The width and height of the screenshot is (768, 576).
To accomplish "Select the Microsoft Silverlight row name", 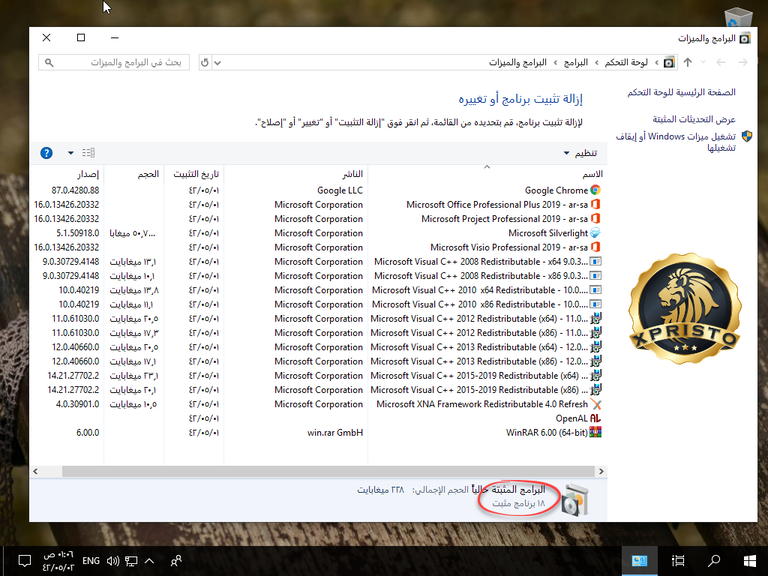I will tap(548, 233).
